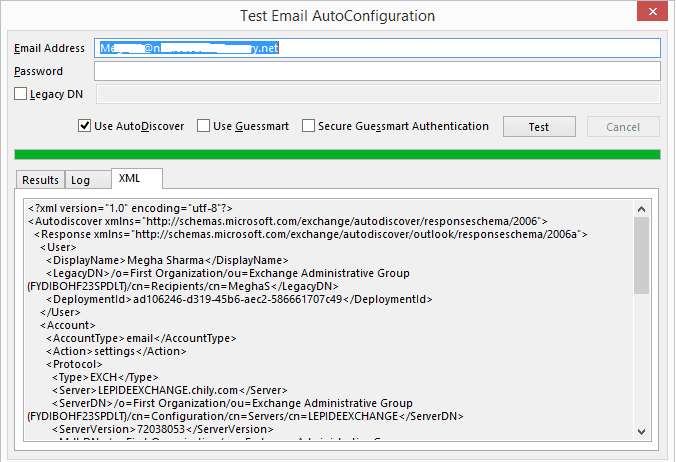Click the green progress bar
The image size is (676, 462).
337,154
